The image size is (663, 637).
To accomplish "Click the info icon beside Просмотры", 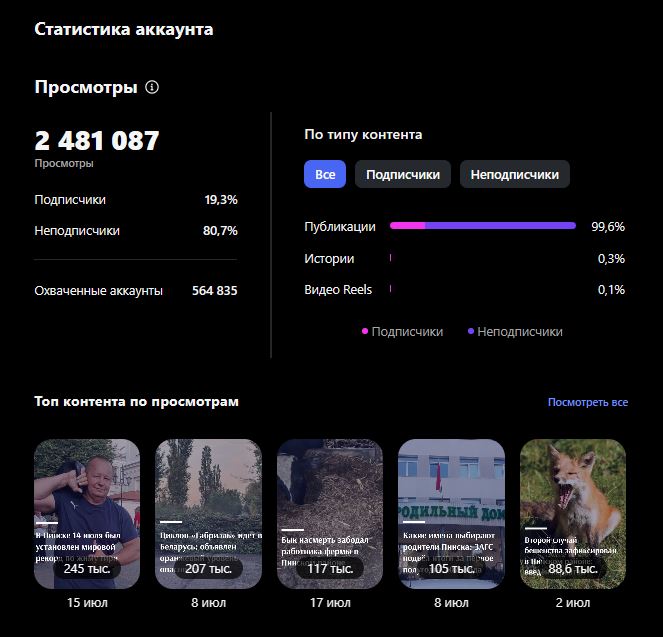I will tap(152, 87).
